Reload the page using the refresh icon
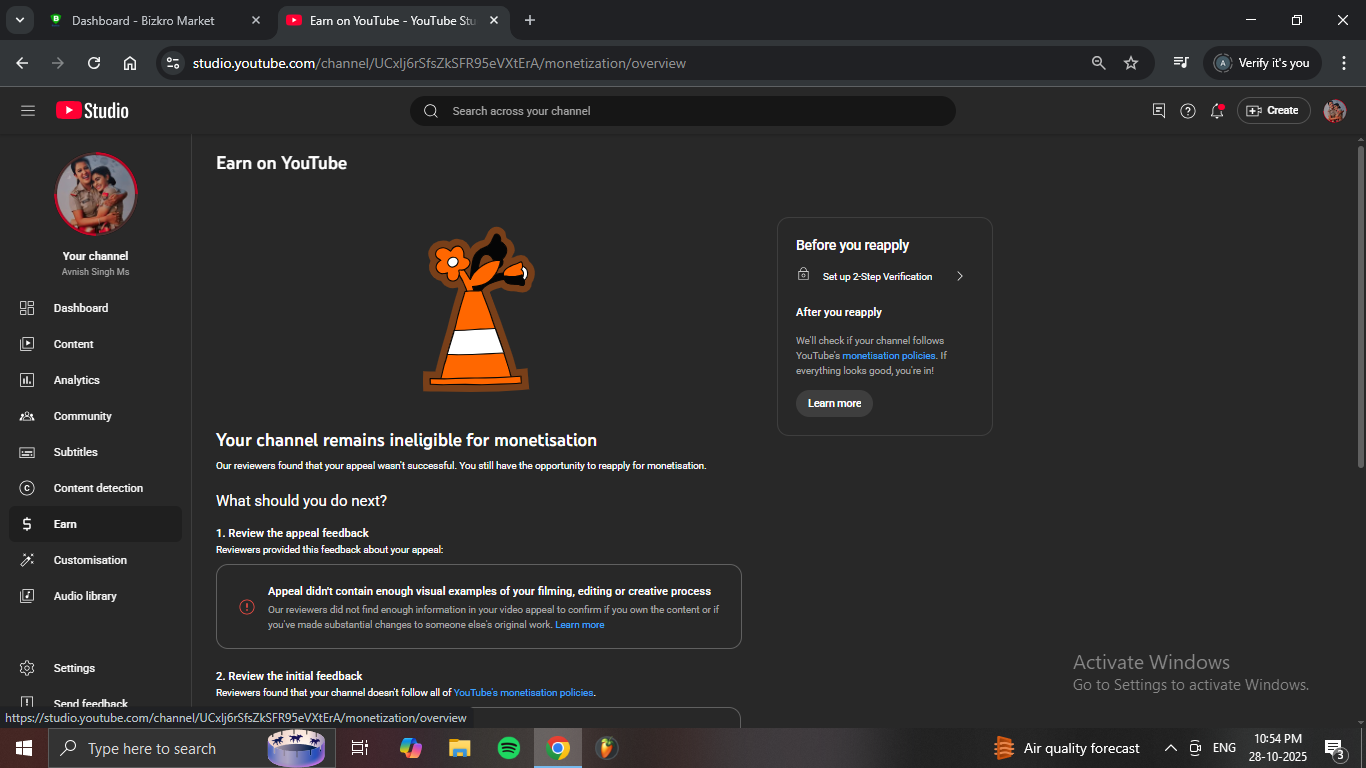The image size is (1366, 768). point(94,63)
